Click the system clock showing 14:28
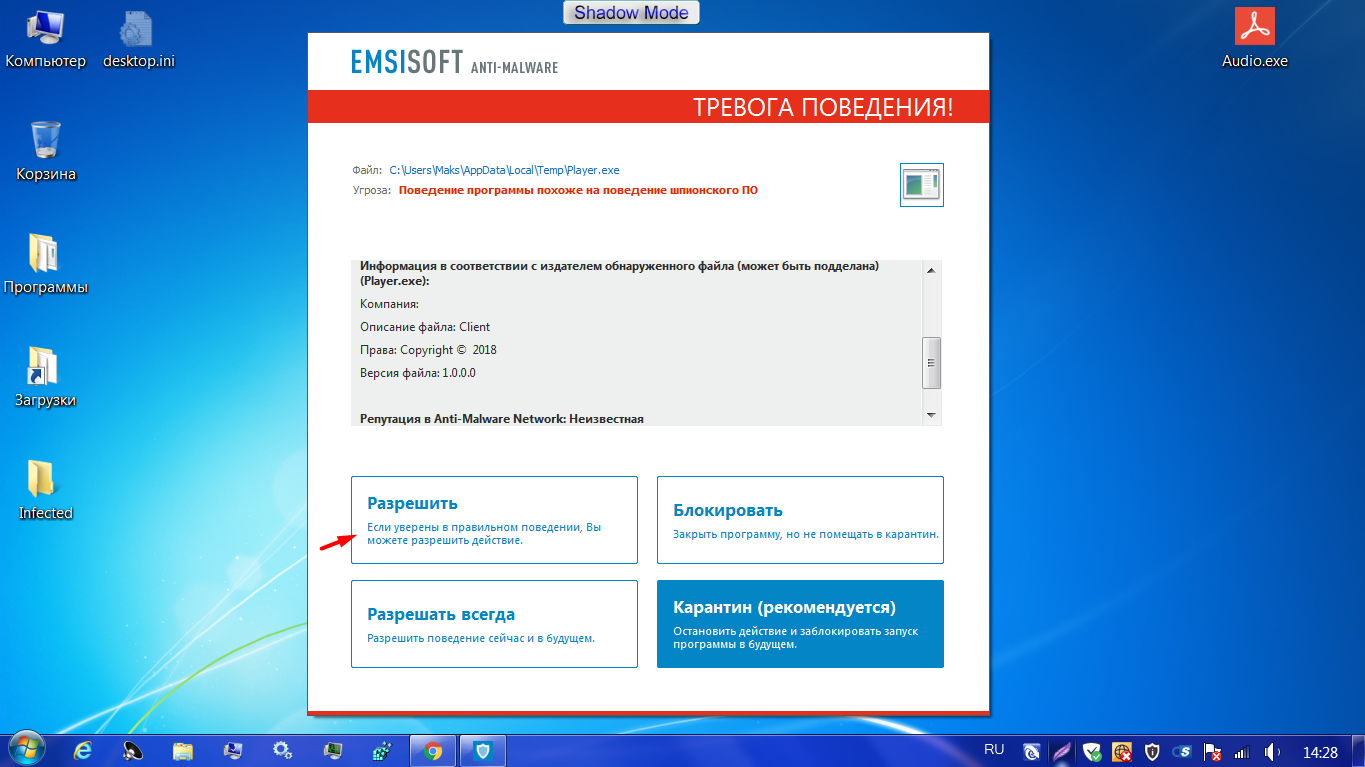Viewport: 1365px width, 767px height. click(x=1320, y=751)
